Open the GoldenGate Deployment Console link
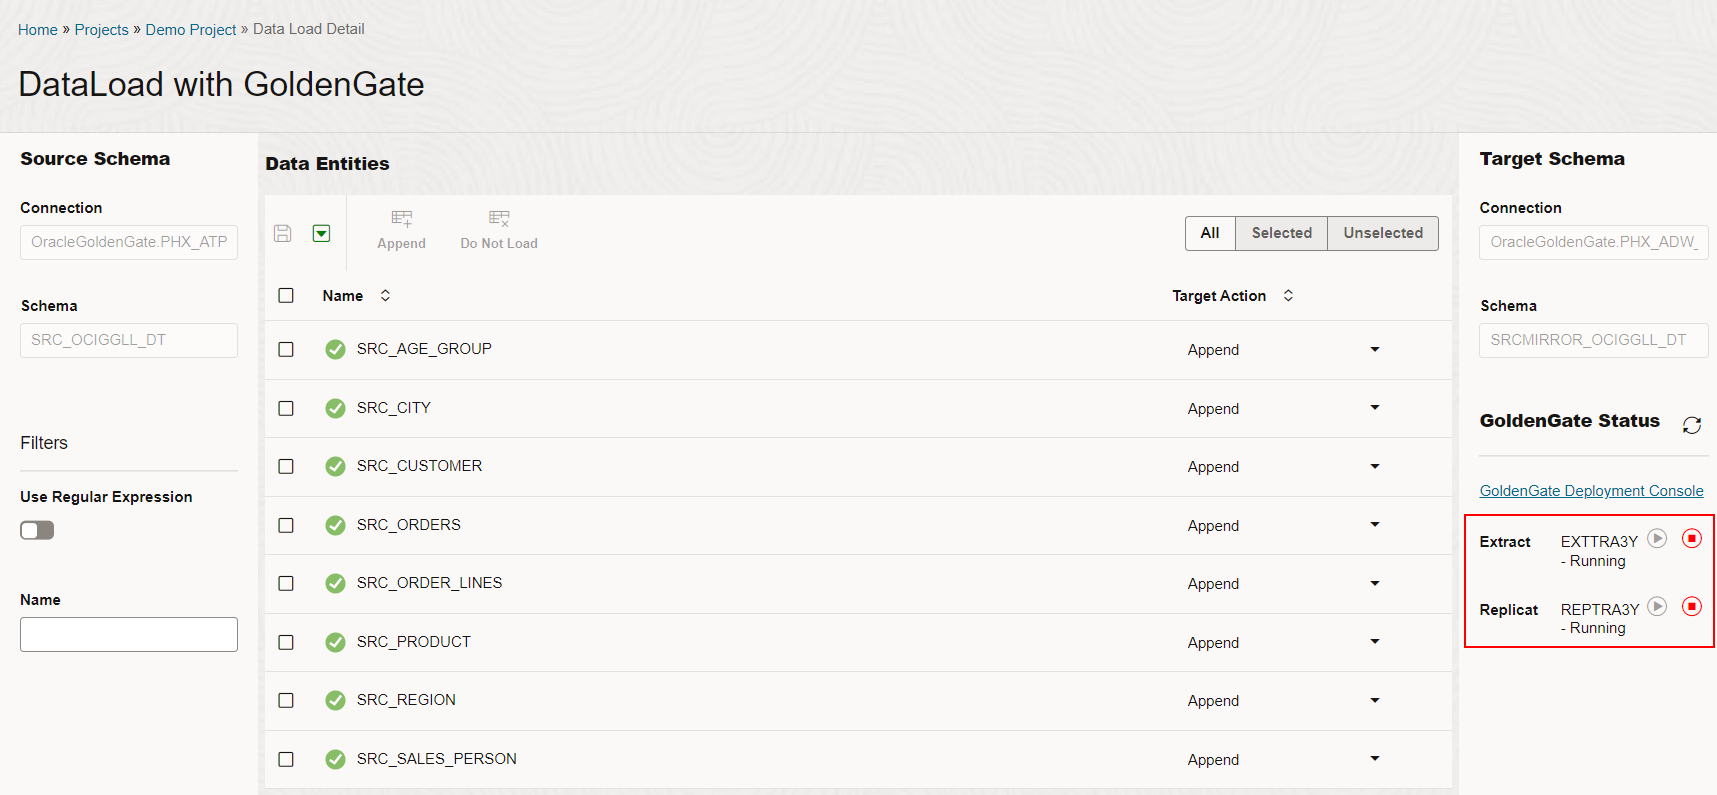This screenshot has width=1717, height=795. (x=1591, y=491)
